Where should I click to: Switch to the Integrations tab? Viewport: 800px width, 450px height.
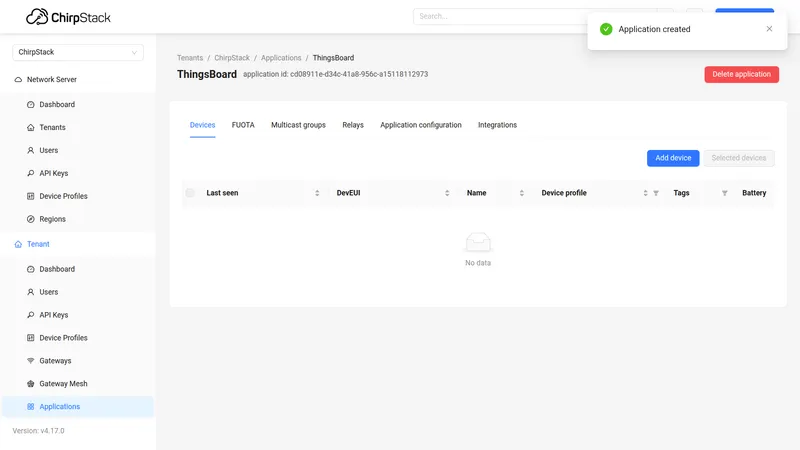(497, 125)
